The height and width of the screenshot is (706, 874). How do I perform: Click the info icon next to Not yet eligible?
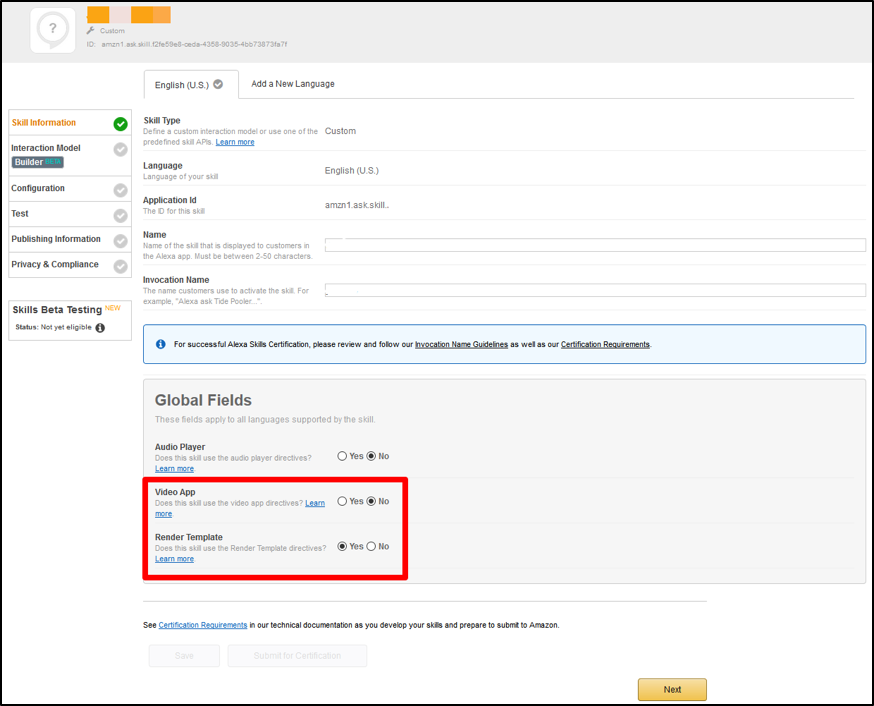tap(100, 328)
